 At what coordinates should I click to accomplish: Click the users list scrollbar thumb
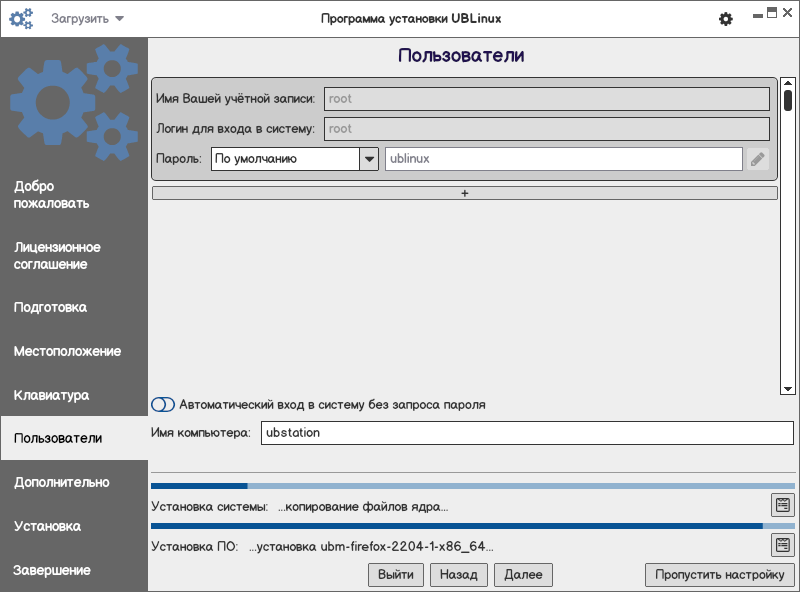point(788,100)
